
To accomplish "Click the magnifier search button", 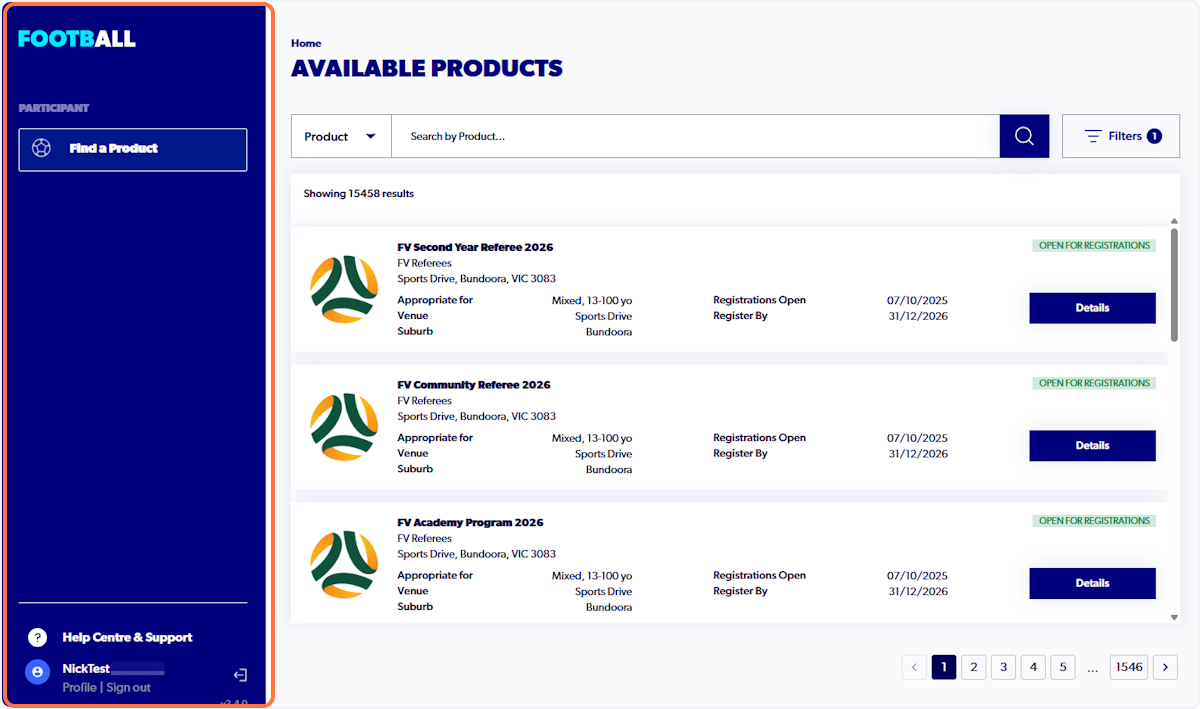I will [1024, 136].
